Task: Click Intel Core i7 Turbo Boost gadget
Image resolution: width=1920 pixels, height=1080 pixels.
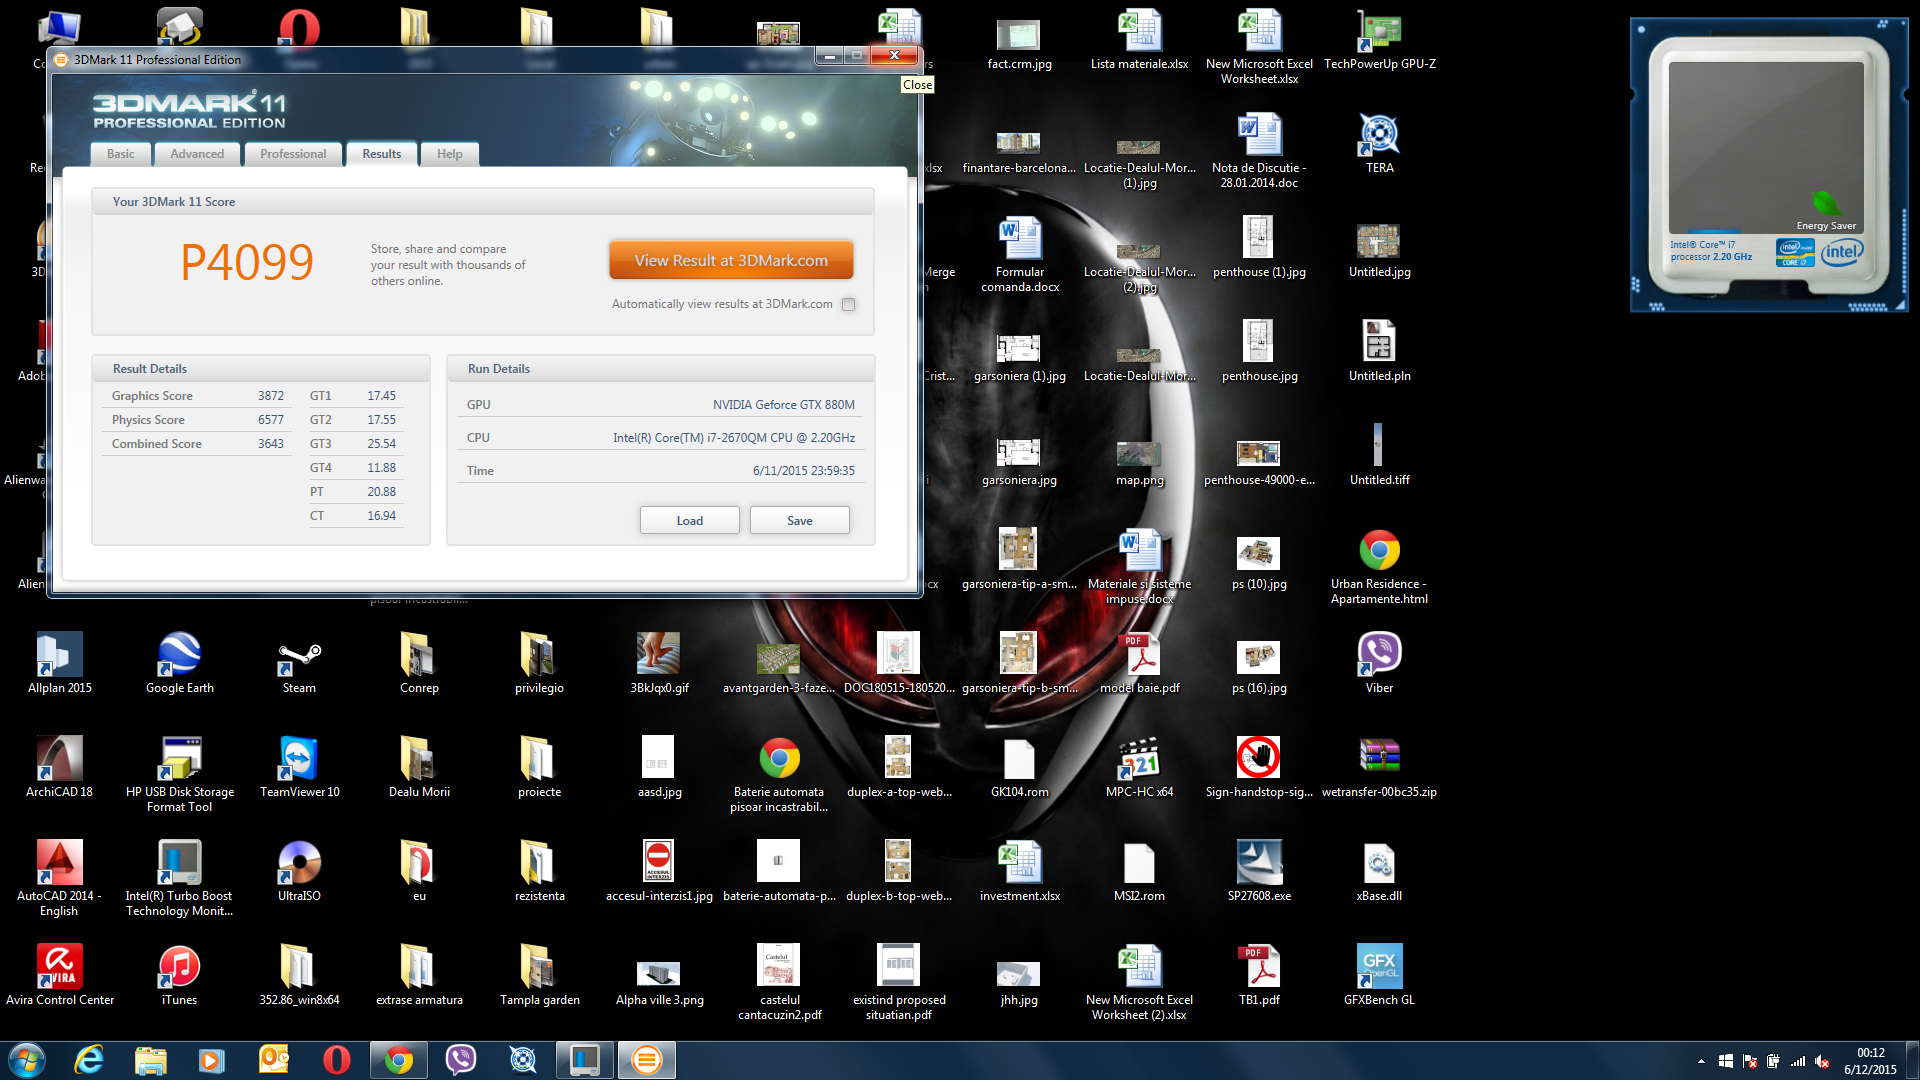Action: pyautogui.click(x=1769, y=165)
